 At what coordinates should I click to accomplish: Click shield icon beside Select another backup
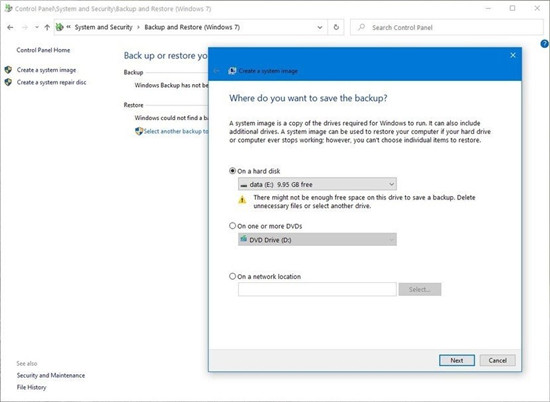pyautogui.click(x=139, y=131)
